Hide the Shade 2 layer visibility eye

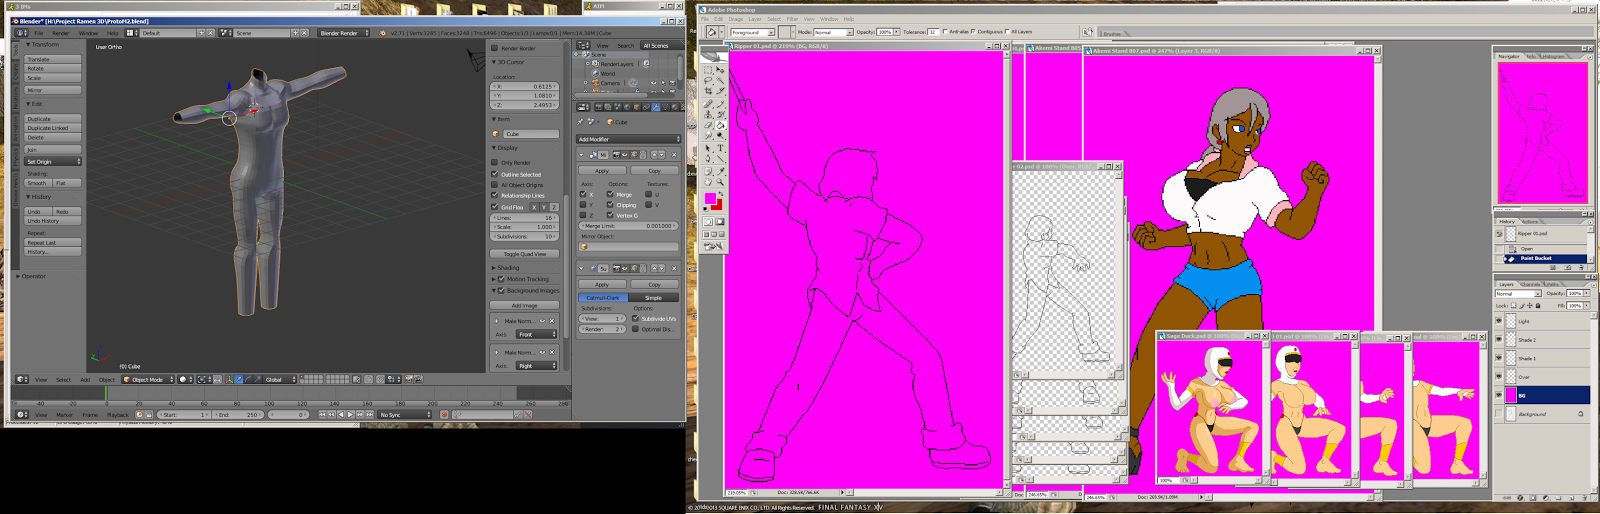click(1498, 340)
